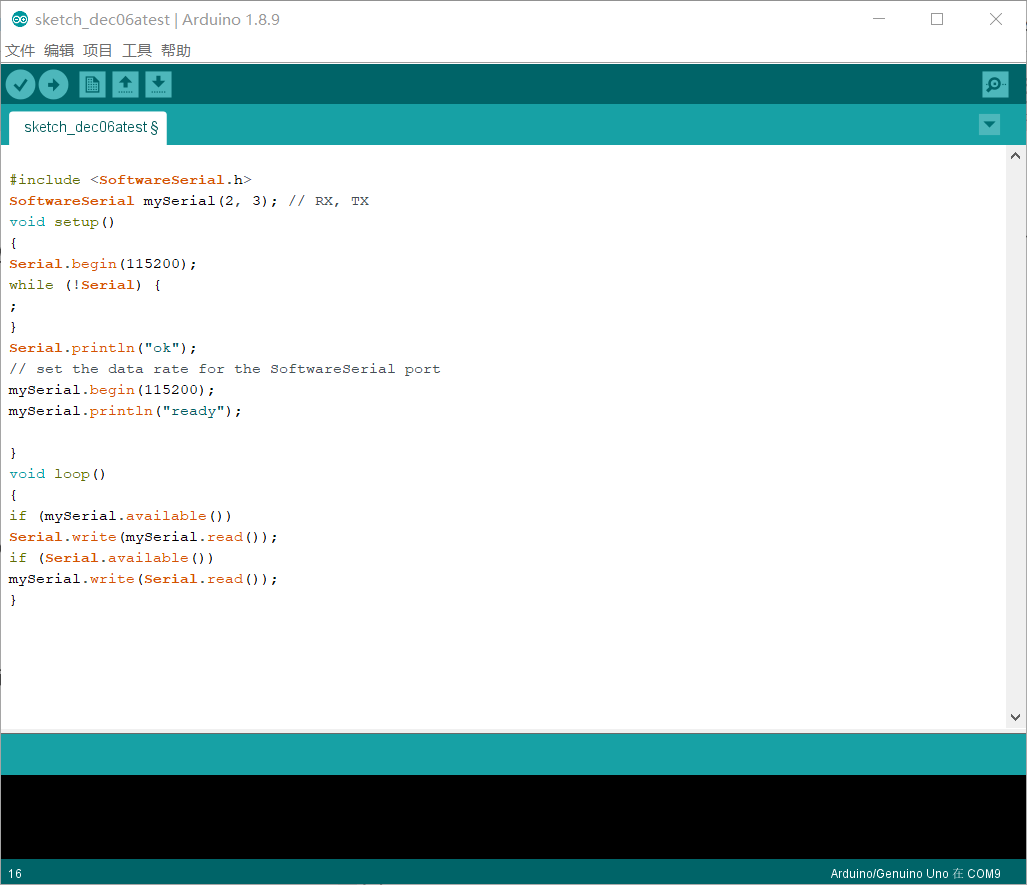Click the scrollbar down arrow

1016,716
